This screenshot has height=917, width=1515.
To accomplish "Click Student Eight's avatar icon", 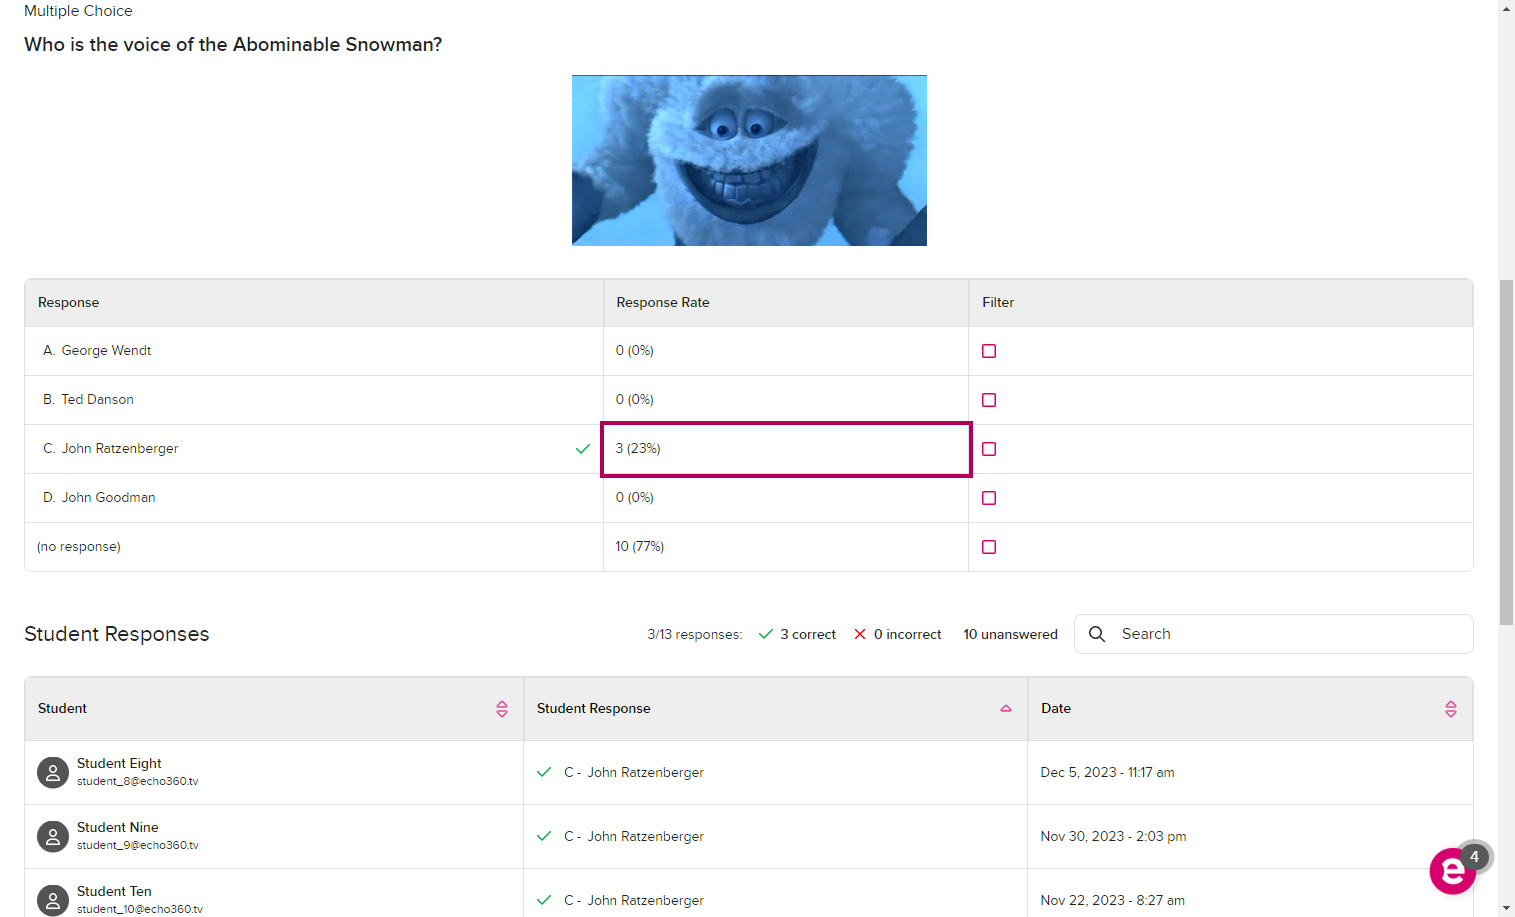I will (53, 772).
